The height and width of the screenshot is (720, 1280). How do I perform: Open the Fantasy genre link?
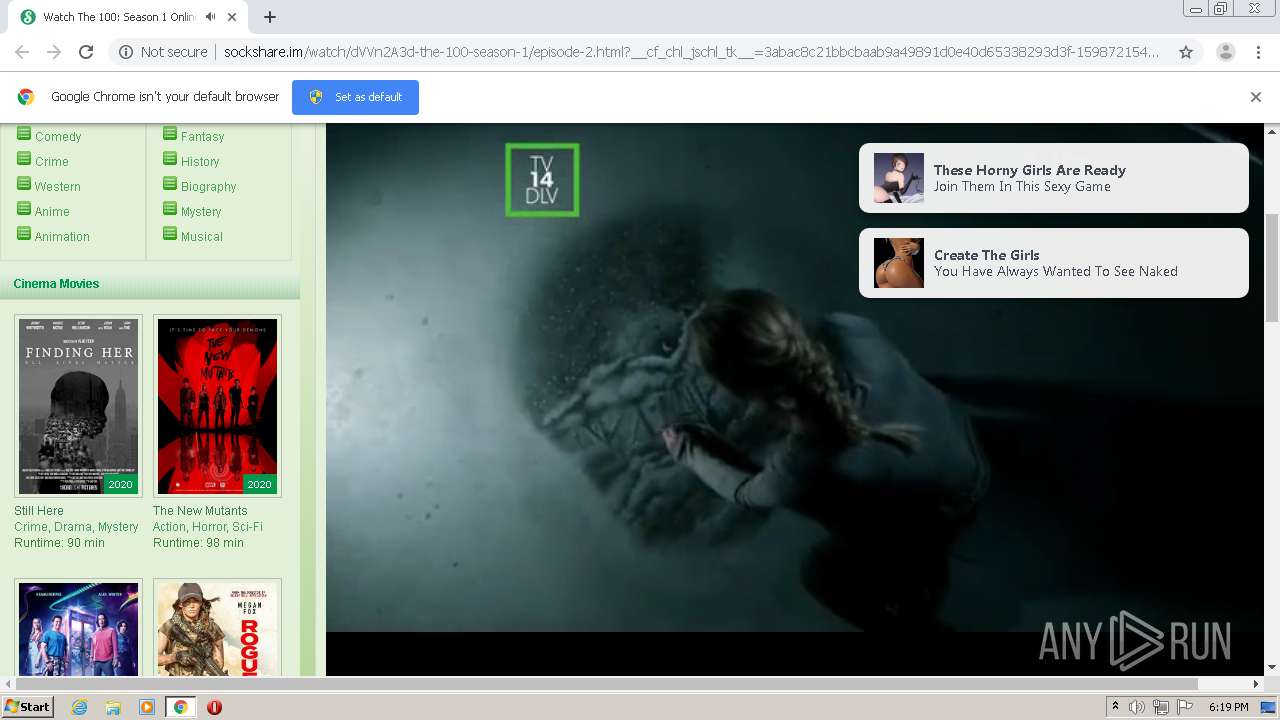(202, 137)
